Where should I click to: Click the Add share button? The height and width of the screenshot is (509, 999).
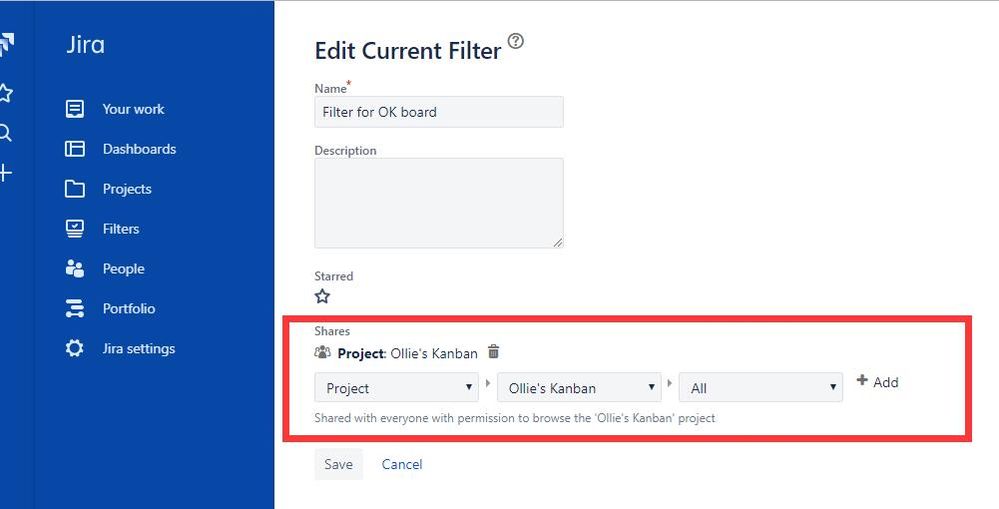tap(877, 382)
